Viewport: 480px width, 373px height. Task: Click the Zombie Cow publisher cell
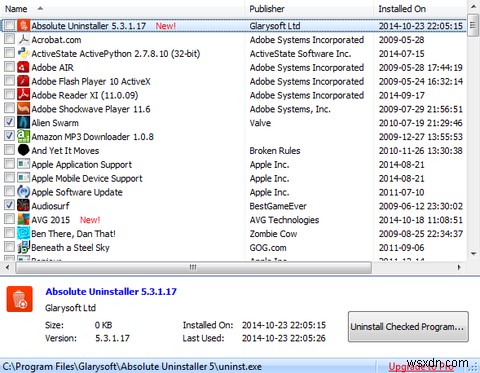click(273, 234)
